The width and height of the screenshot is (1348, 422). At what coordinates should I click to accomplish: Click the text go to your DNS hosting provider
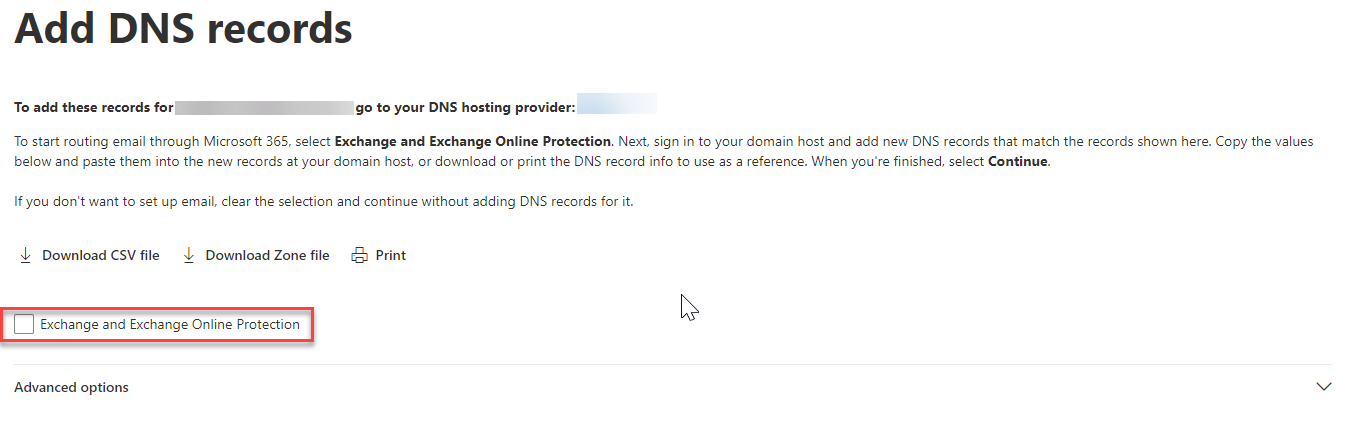466,107
